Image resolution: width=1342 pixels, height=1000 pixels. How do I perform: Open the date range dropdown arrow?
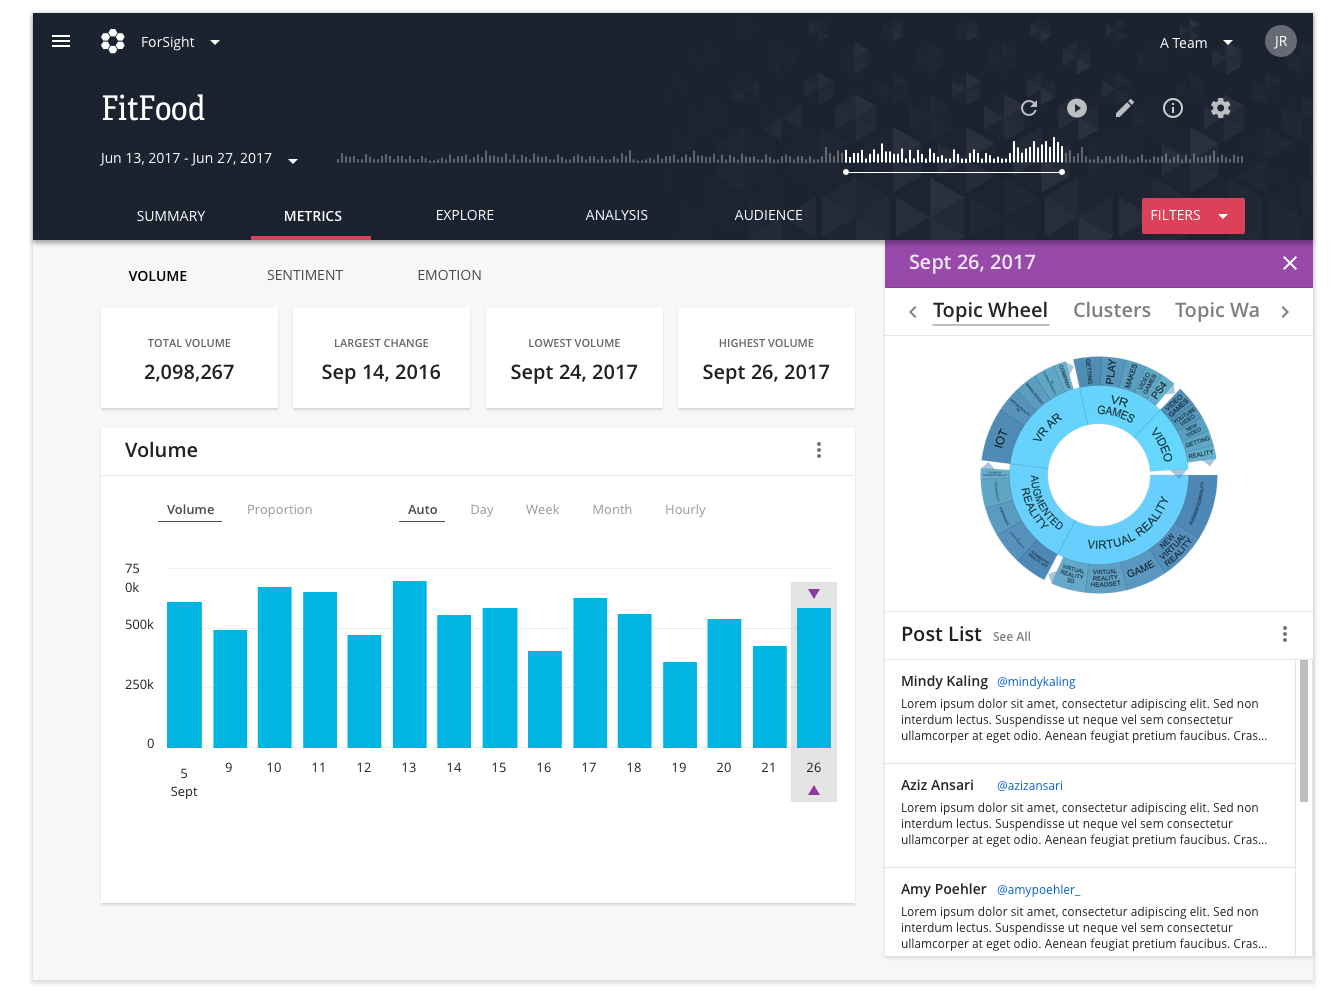coord(293,161)
